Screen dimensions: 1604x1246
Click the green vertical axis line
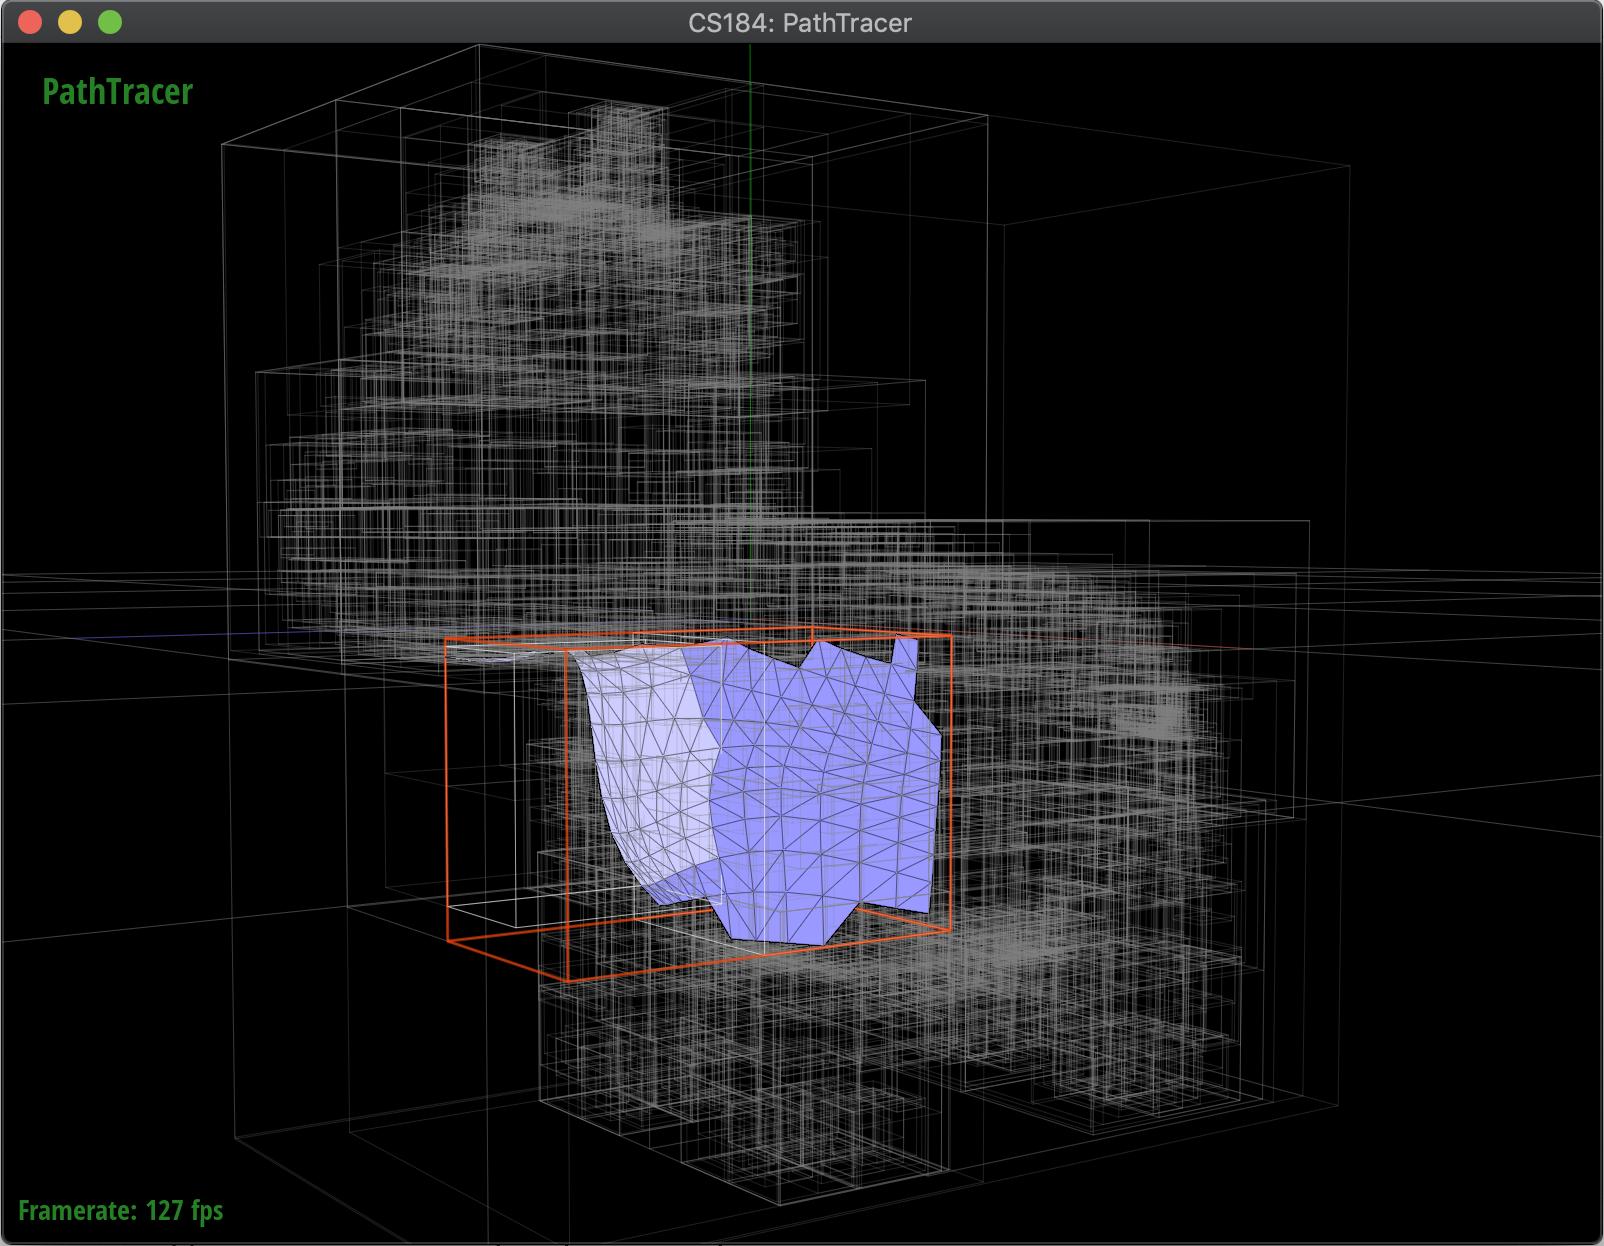click(750, 300)
